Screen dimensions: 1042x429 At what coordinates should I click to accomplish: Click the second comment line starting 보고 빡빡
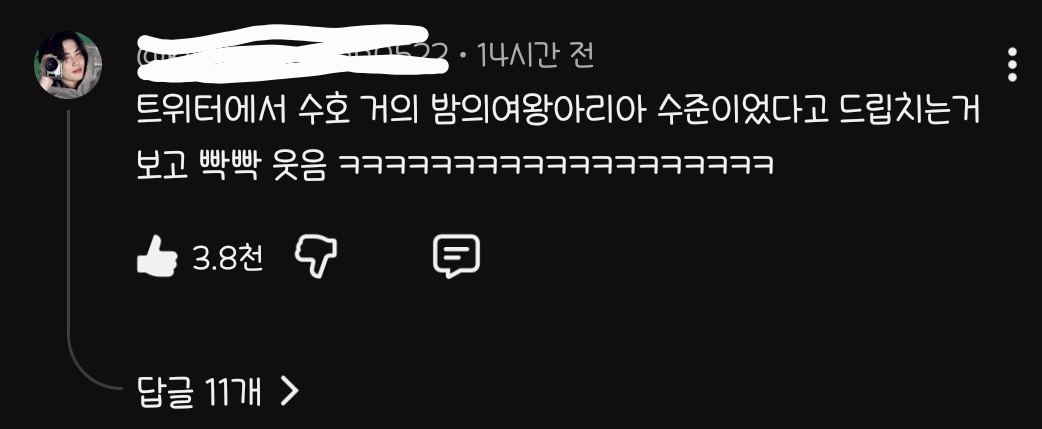455,165
